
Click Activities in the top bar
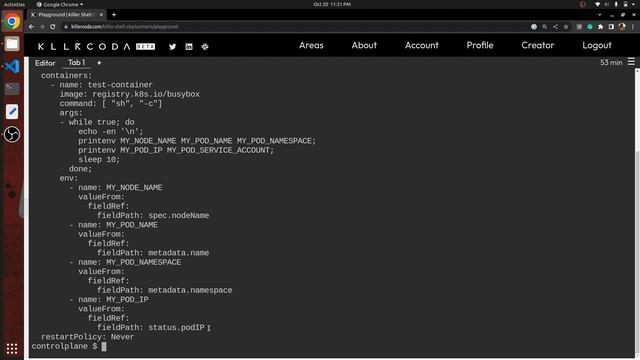tap(14, 4)
